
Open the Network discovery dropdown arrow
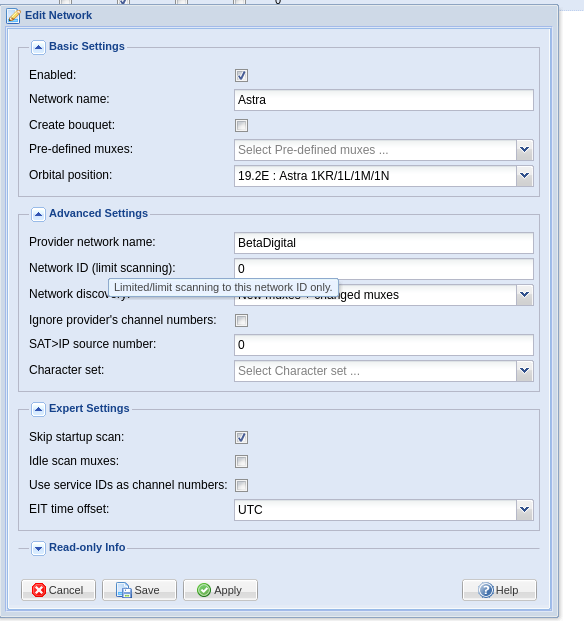point(525,295)
